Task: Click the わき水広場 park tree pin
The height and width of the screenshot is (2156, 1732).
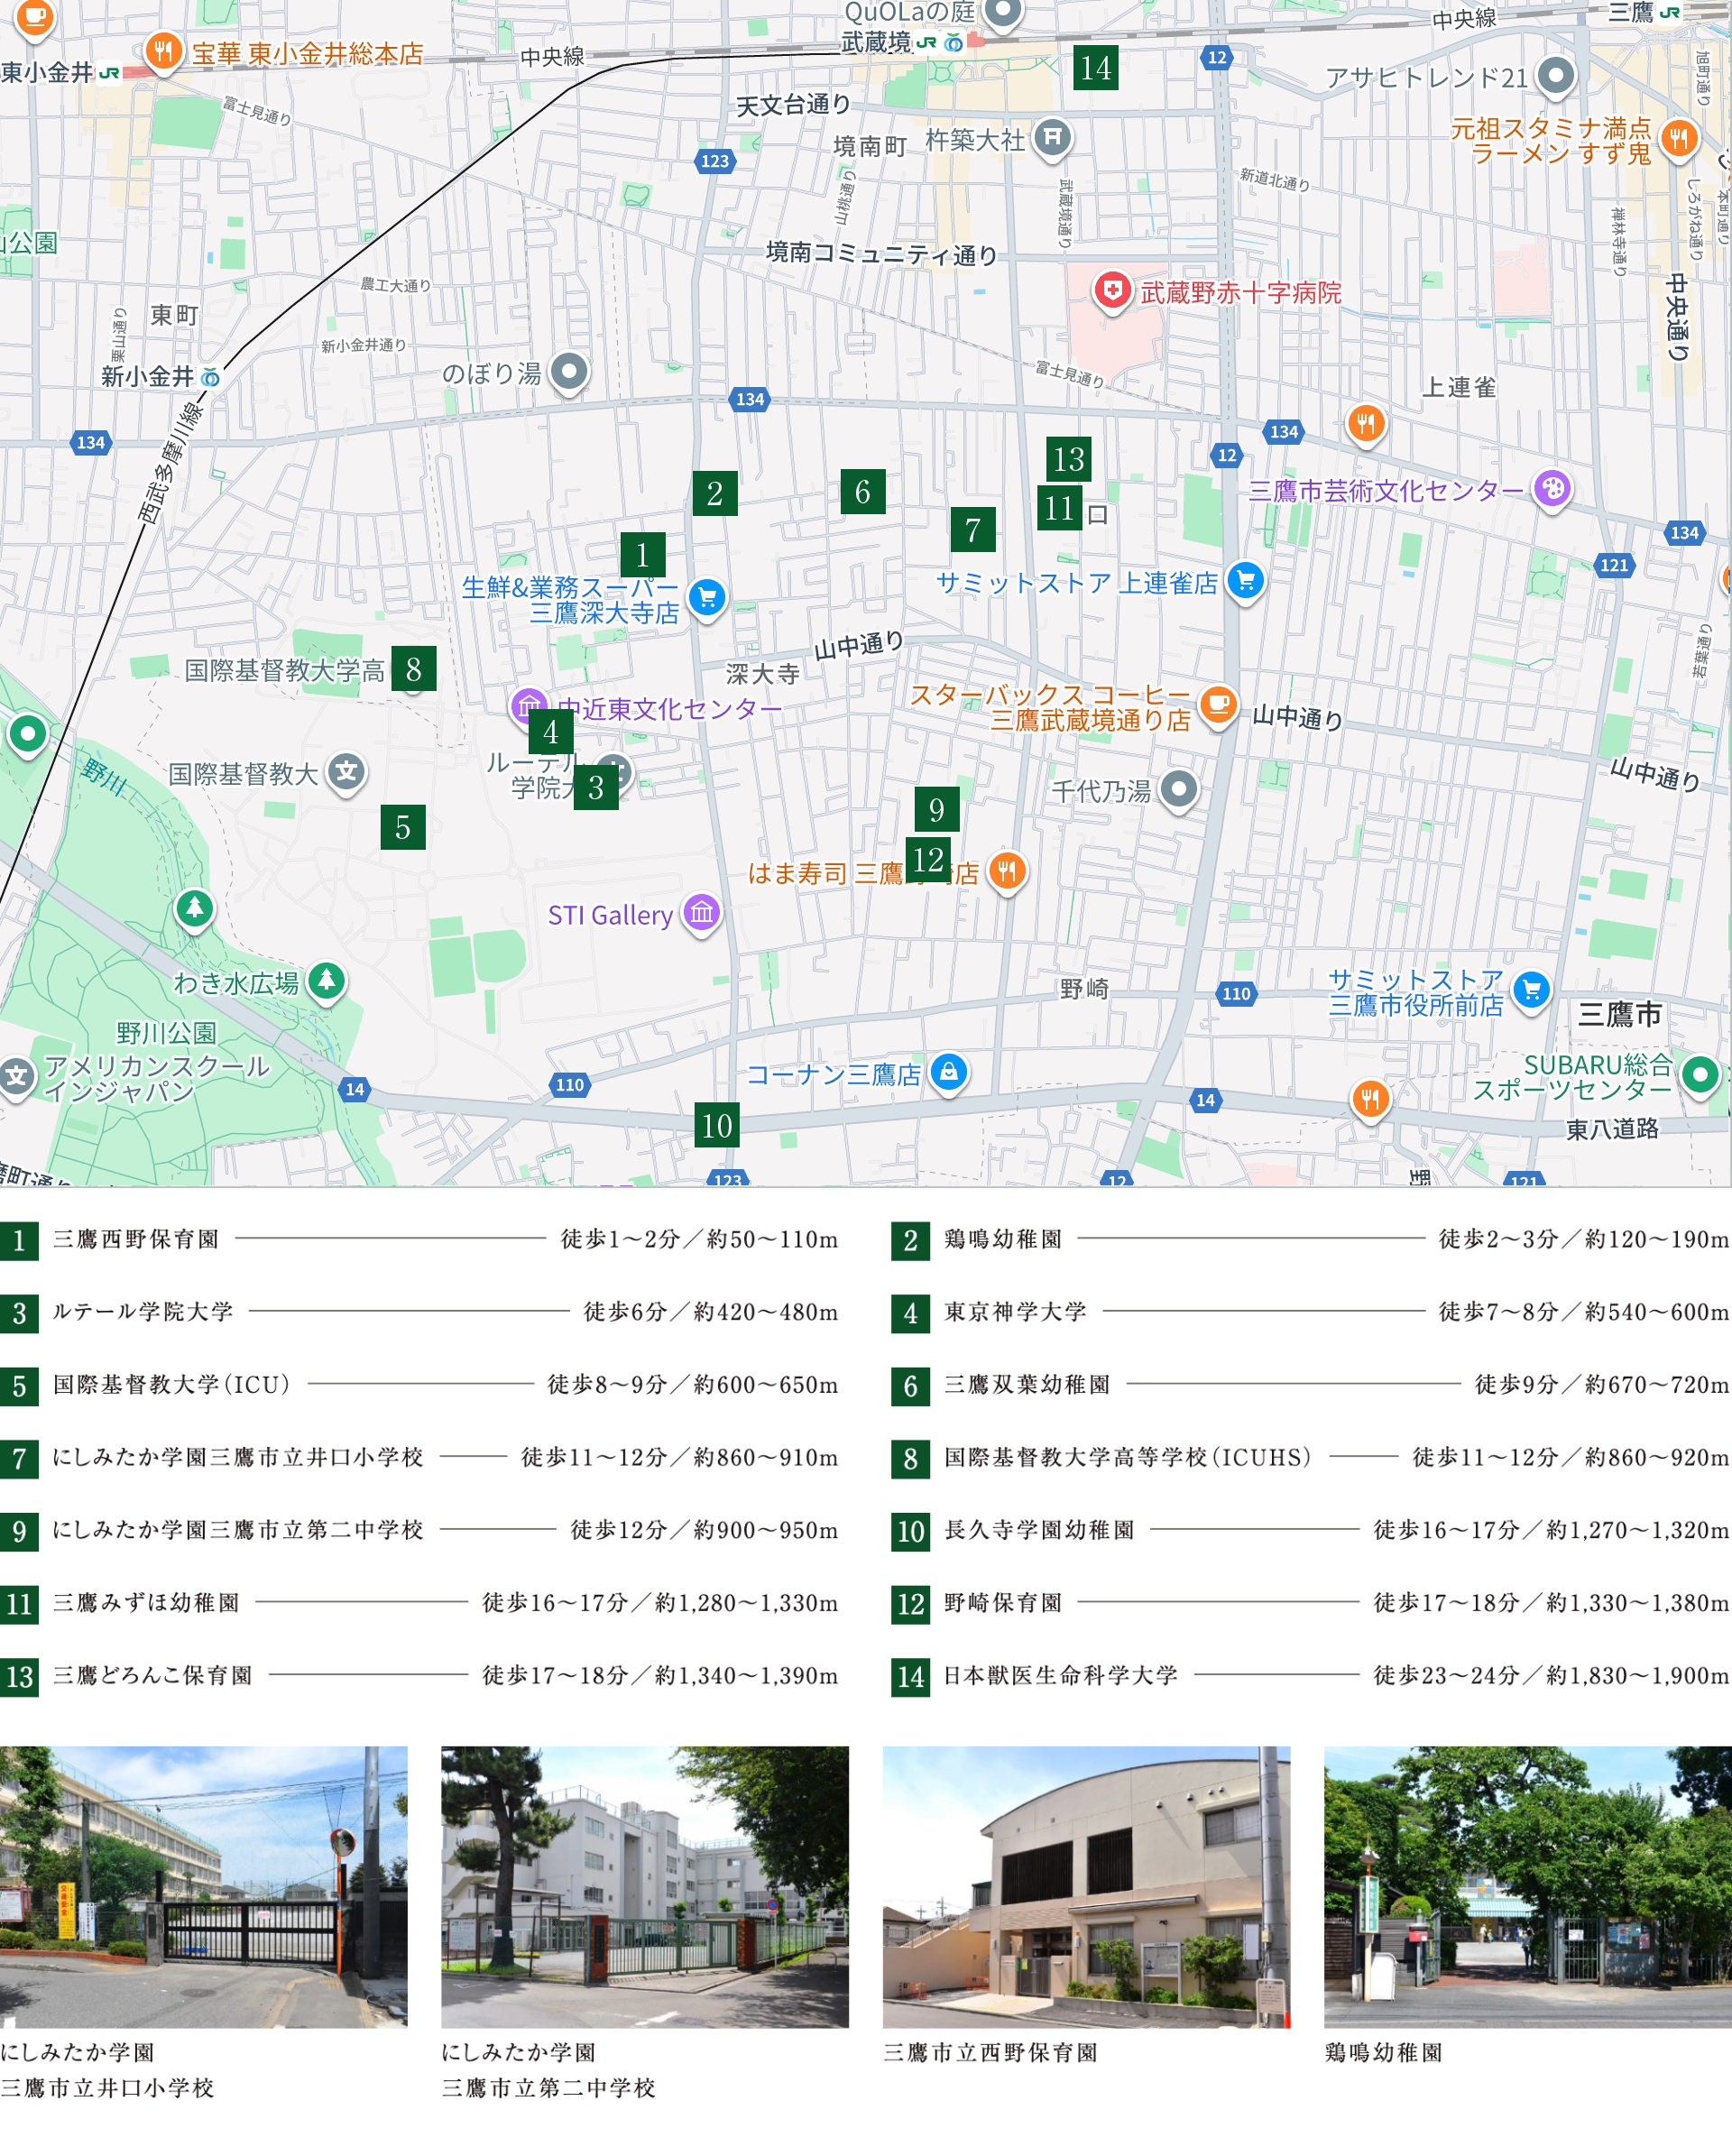Action: point(326,980)
